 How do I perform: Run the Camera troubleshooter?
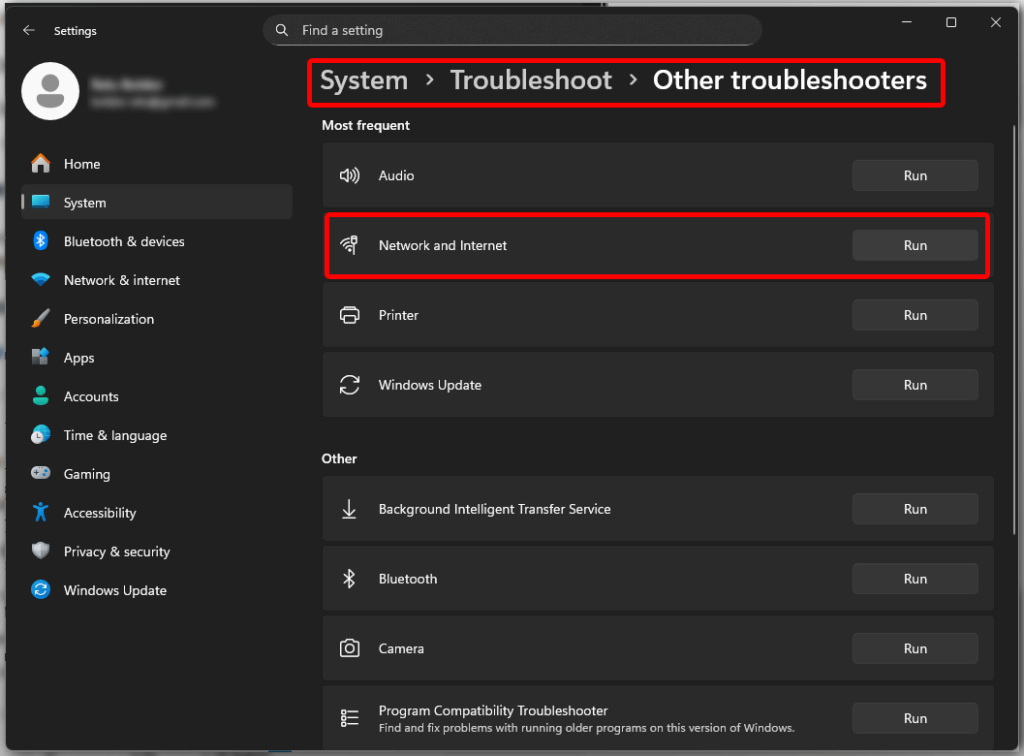click(x=915, y=649)
